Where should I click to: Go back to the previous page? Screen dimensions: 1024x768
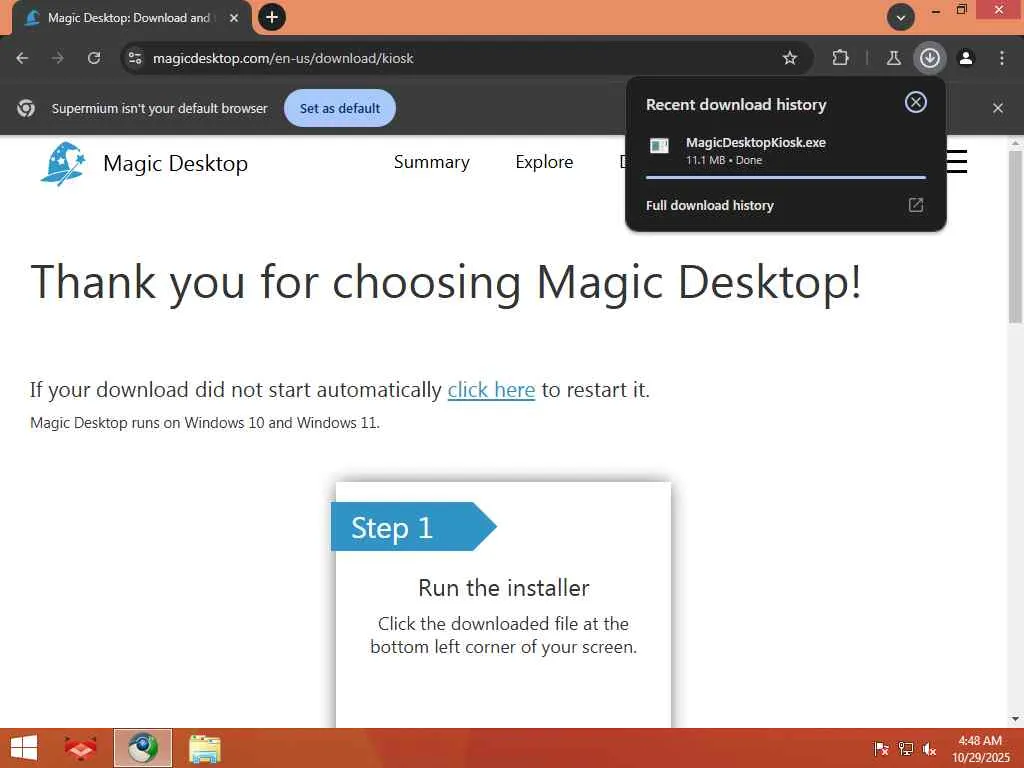(x=22, y=58)
